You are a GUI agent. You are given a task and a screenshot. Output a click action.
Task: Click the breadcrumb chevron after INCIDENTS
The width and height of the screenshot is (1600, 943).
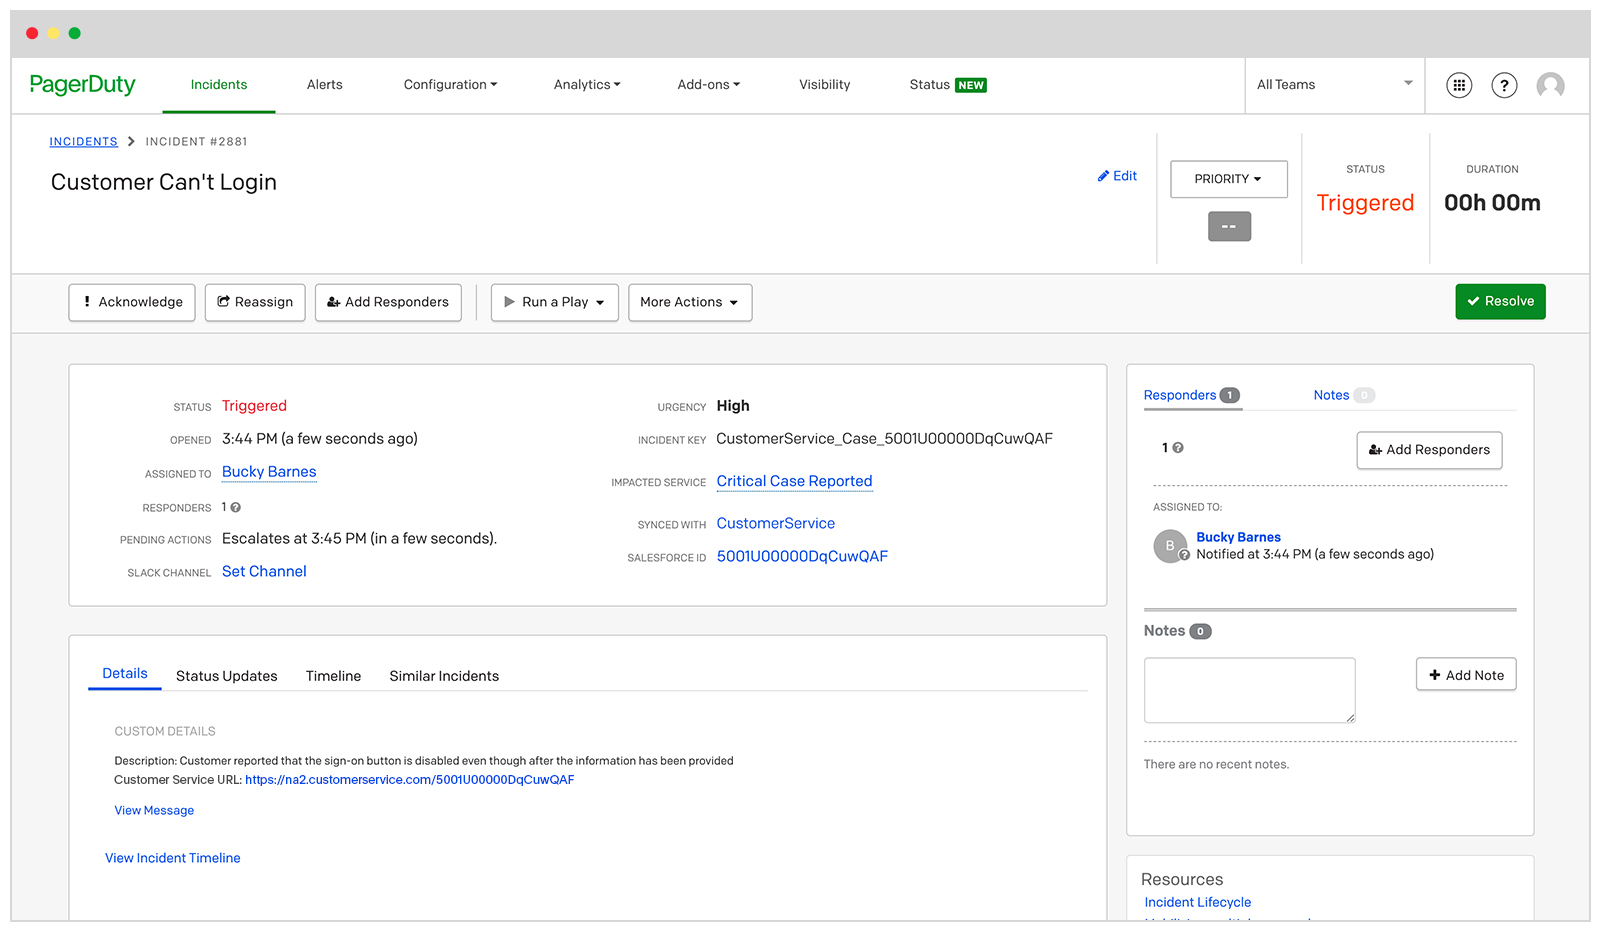tap(131, 142)
